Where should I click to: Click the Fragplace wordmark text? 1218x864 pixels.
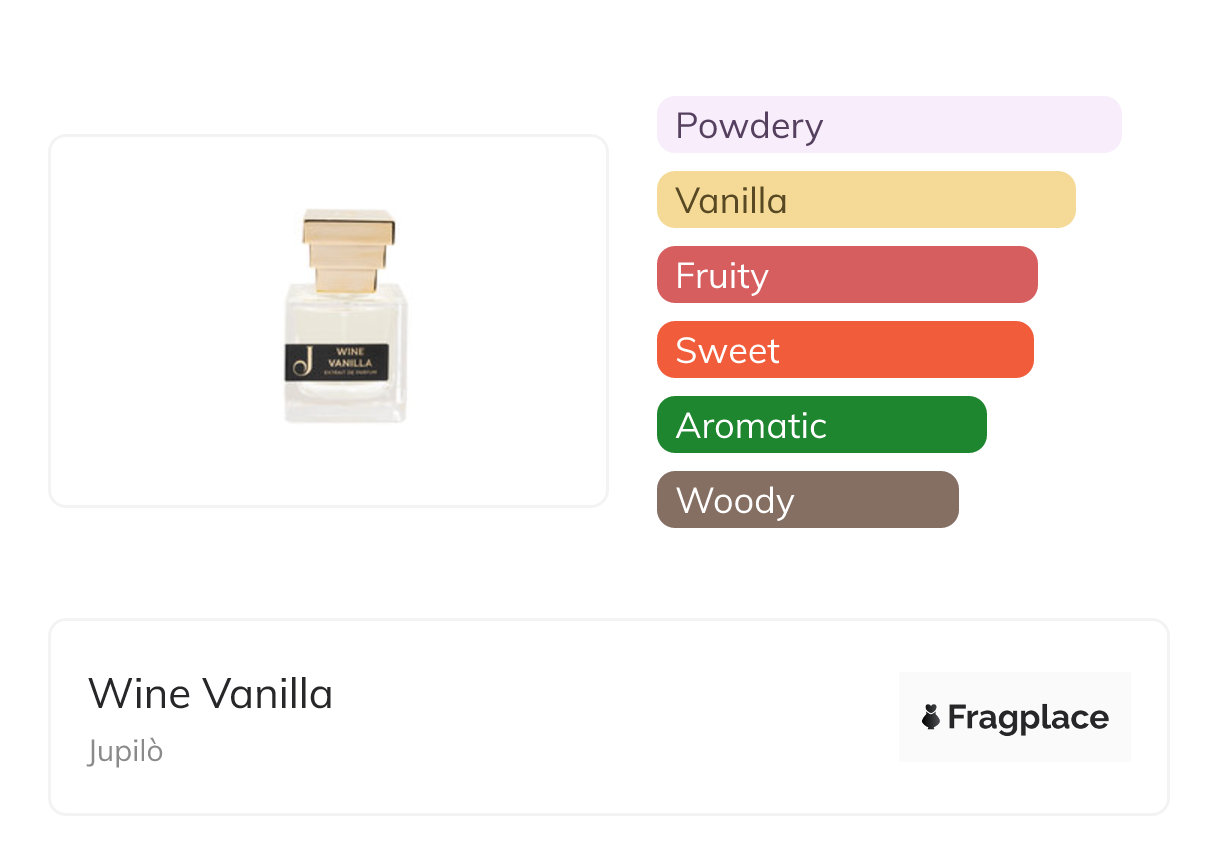(x=1028, y=717)
